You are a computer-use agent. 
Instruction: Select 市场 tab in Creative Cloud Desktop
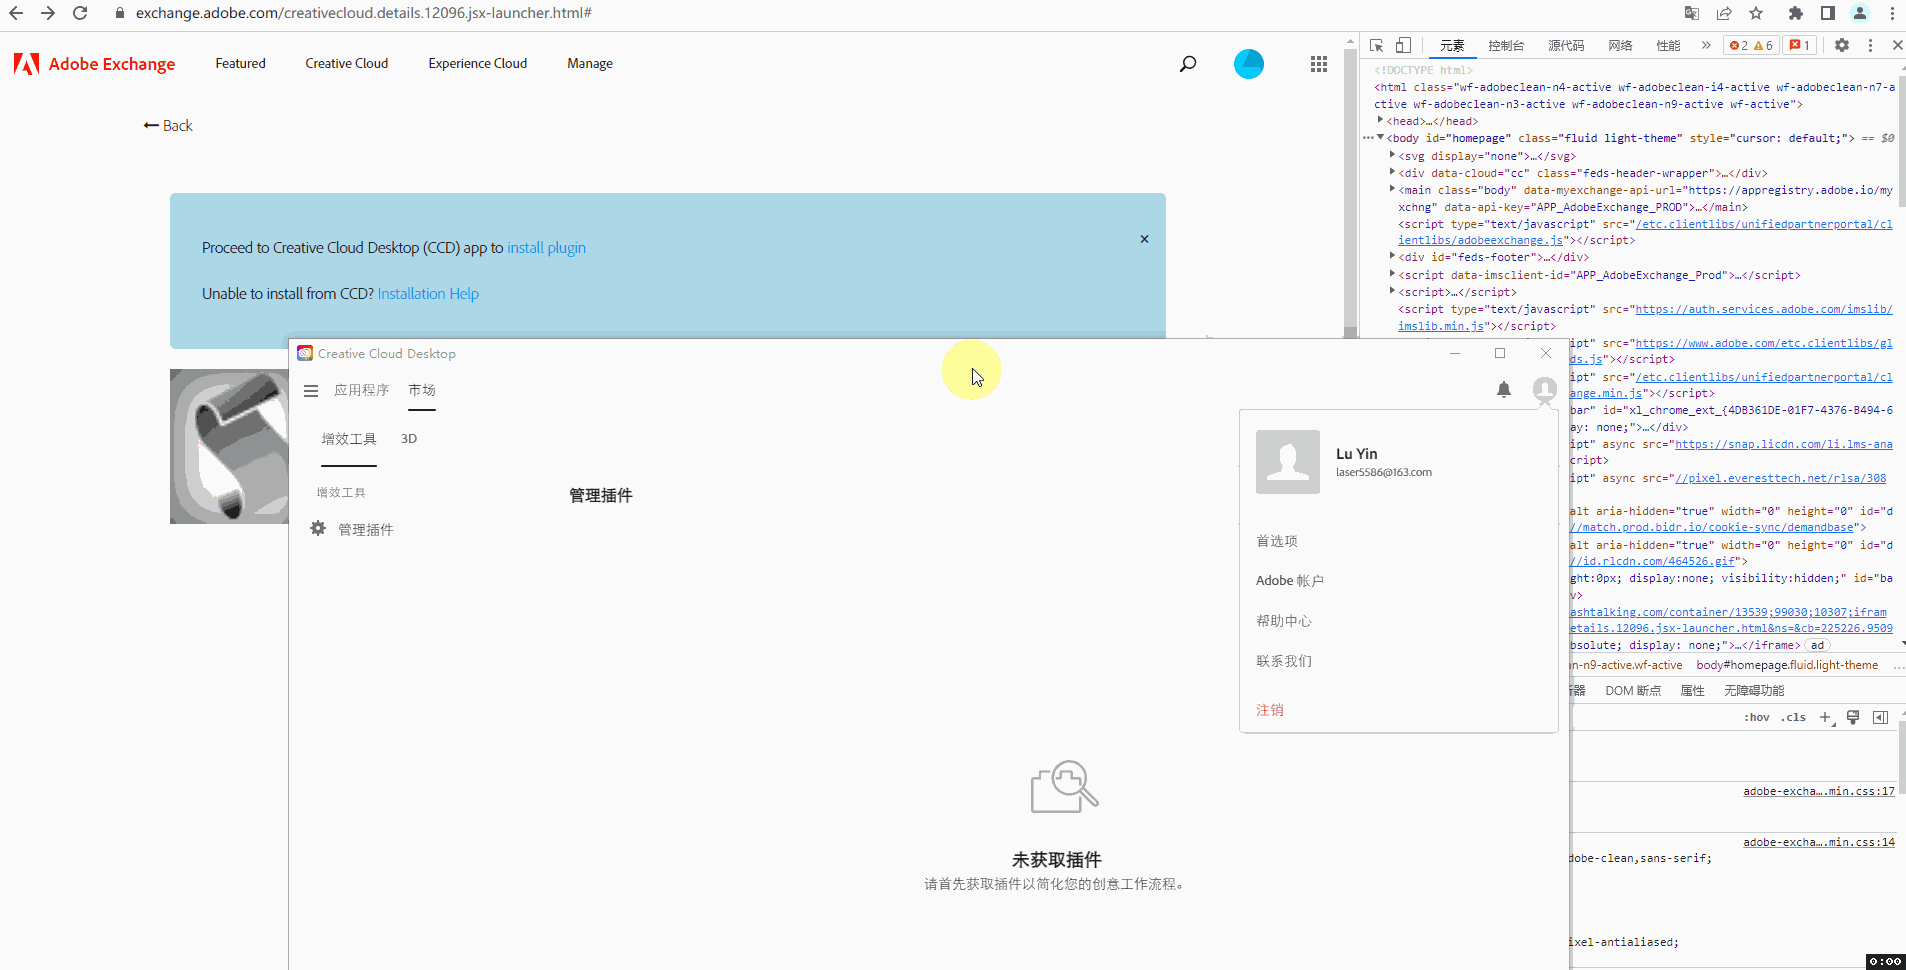pos(422,390)
